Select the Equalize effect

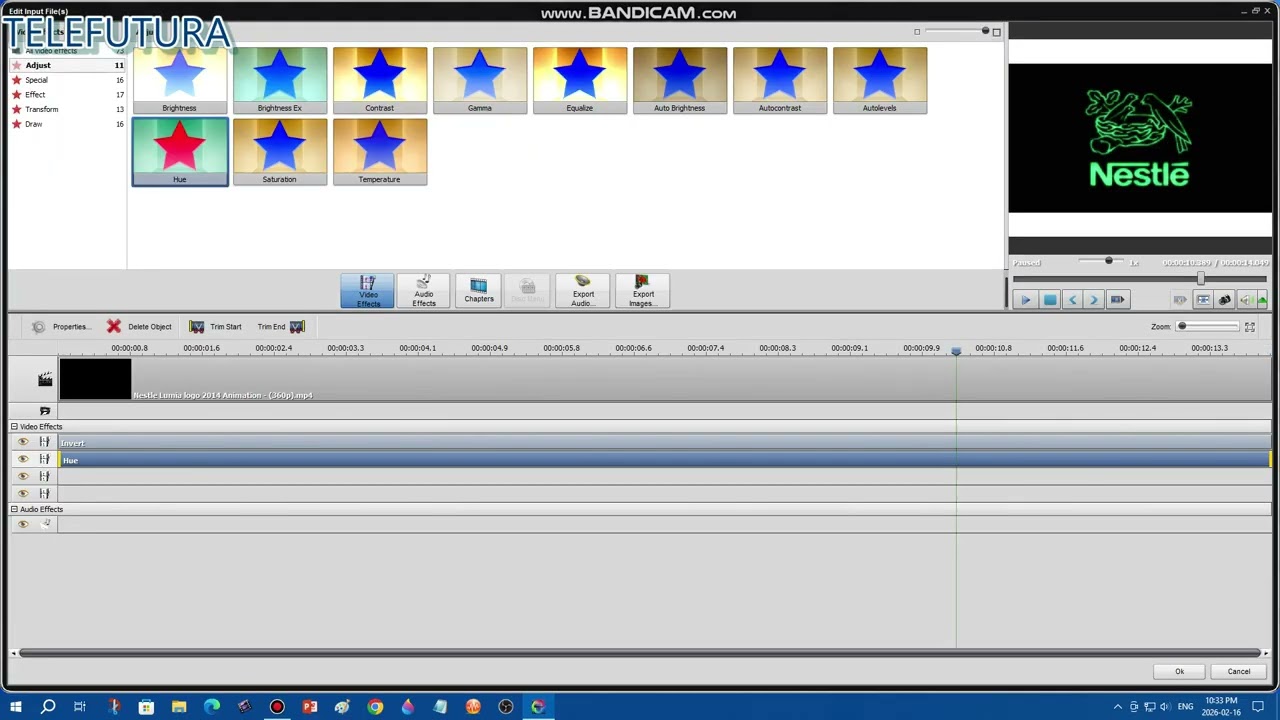point(580,80)
